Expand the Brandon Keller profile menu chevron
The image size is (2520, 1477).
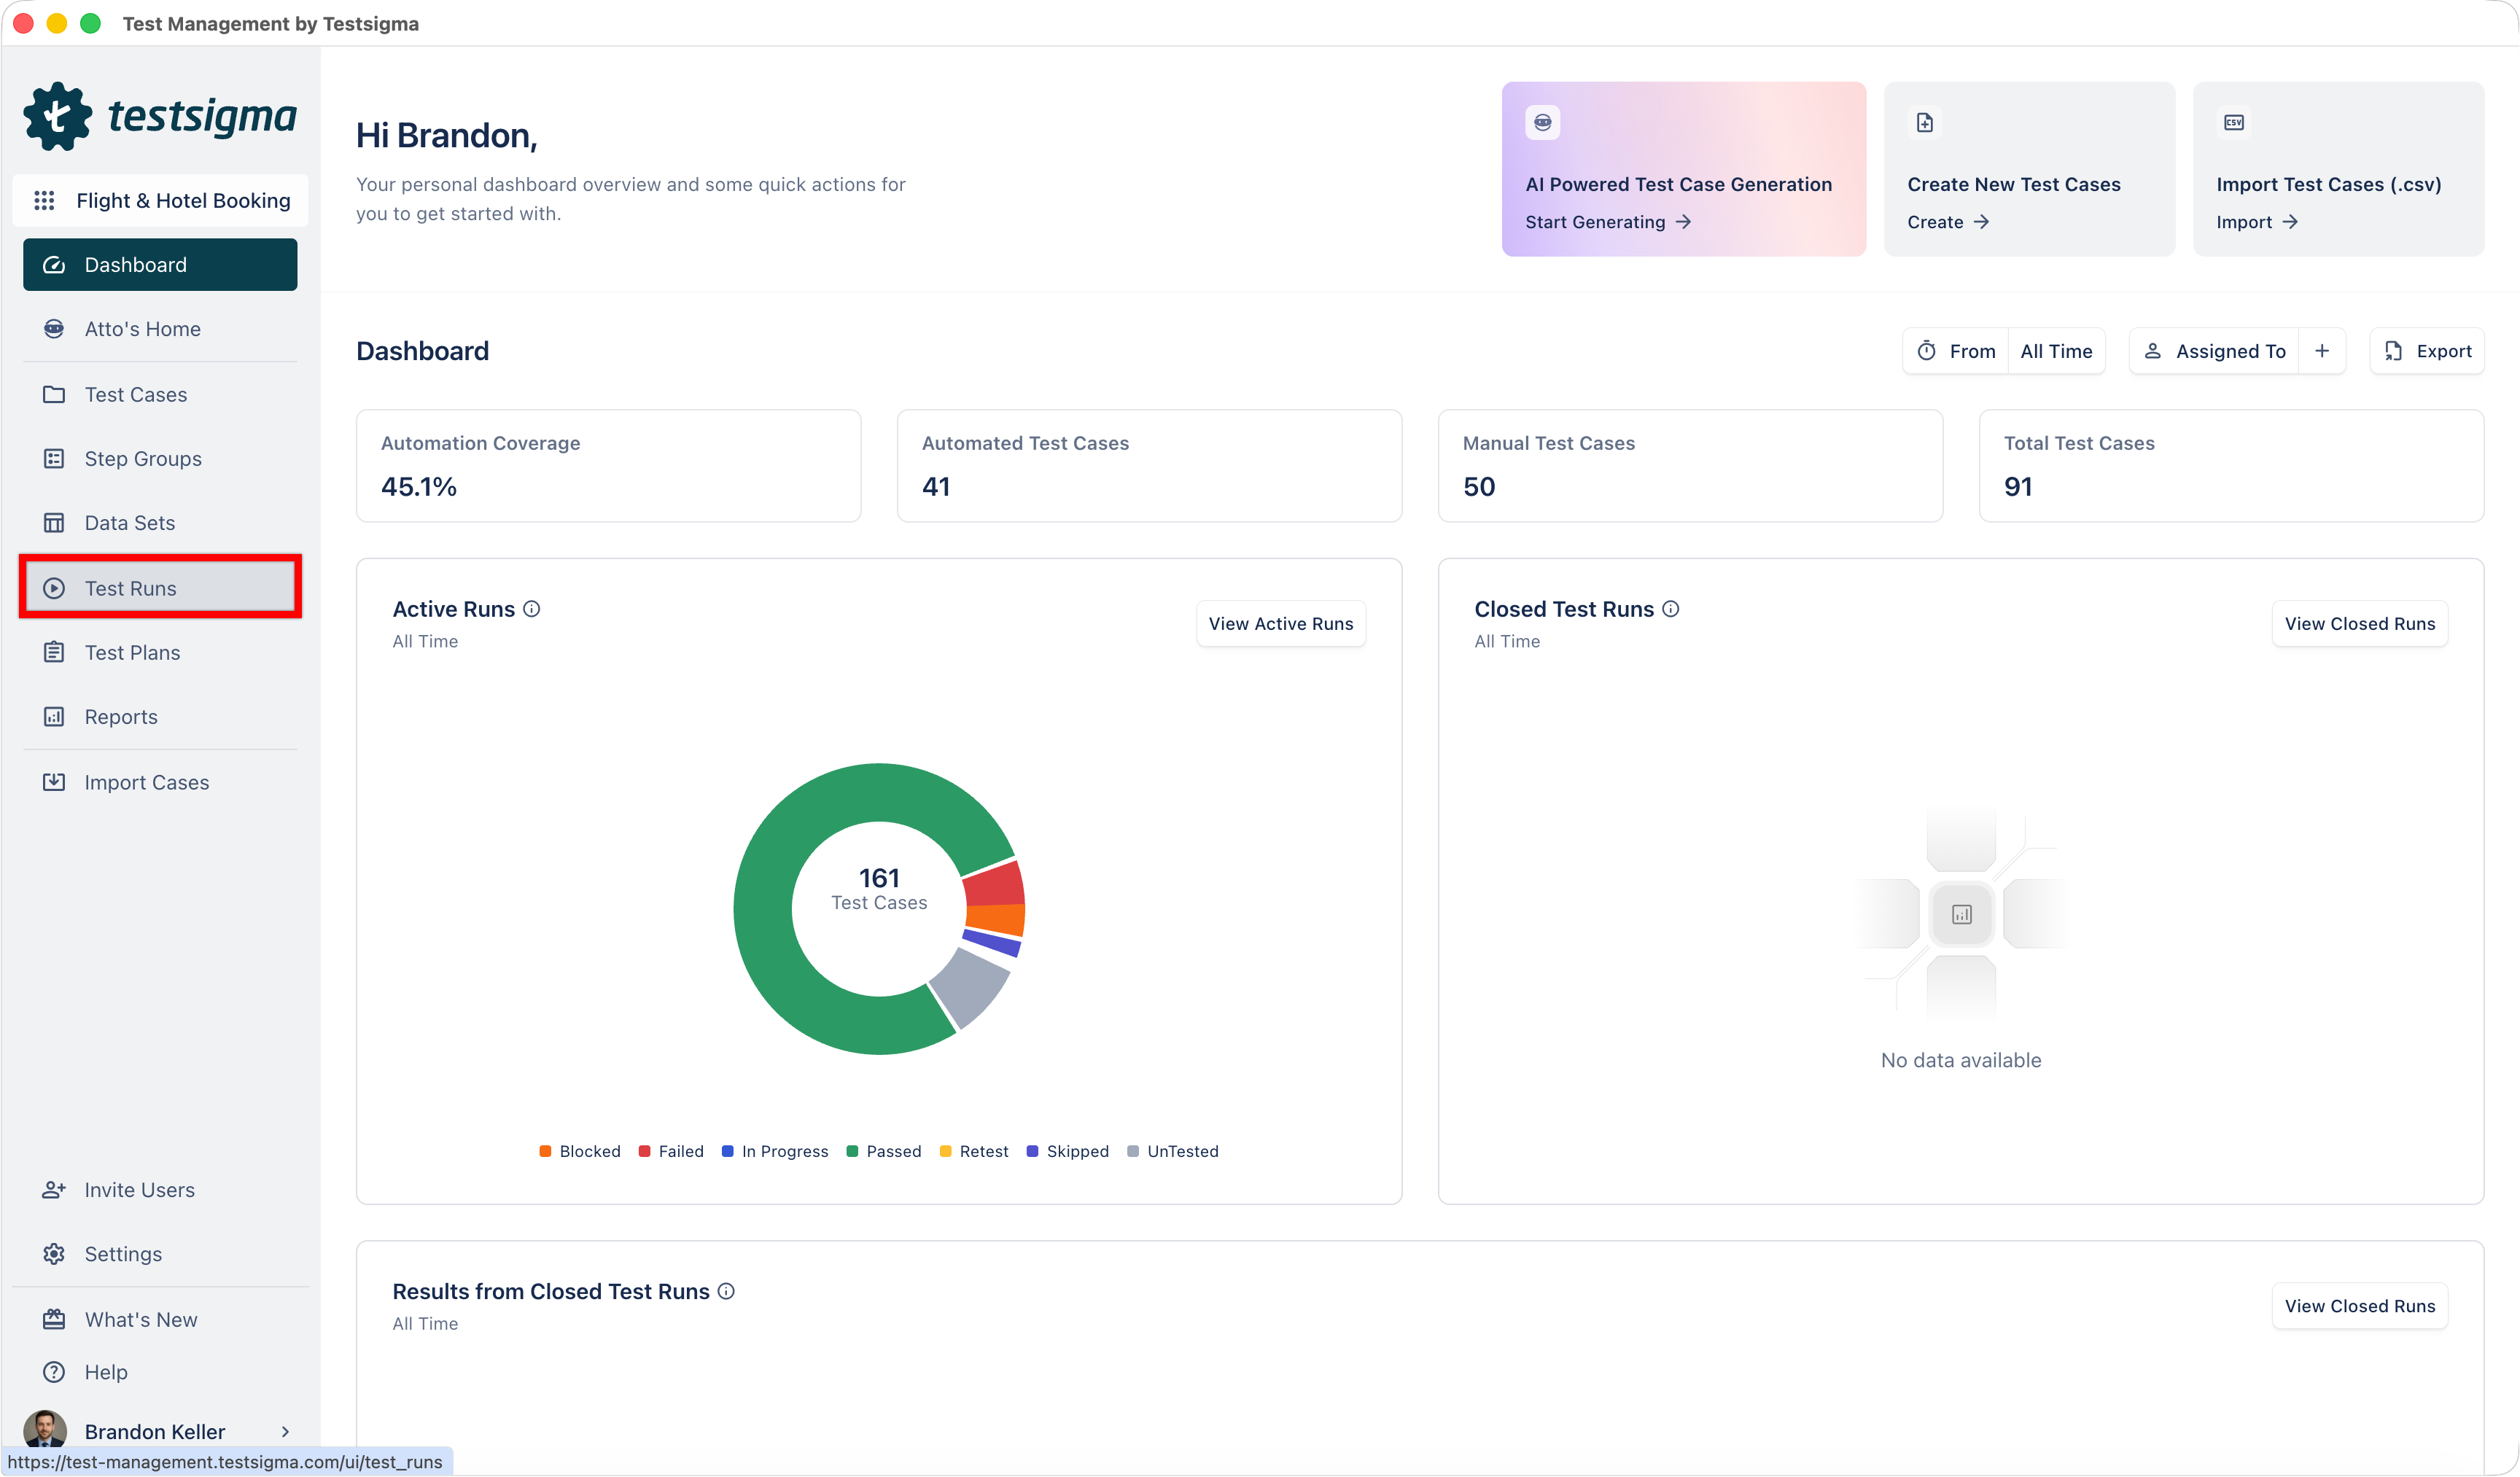[x=285, y=1432]
